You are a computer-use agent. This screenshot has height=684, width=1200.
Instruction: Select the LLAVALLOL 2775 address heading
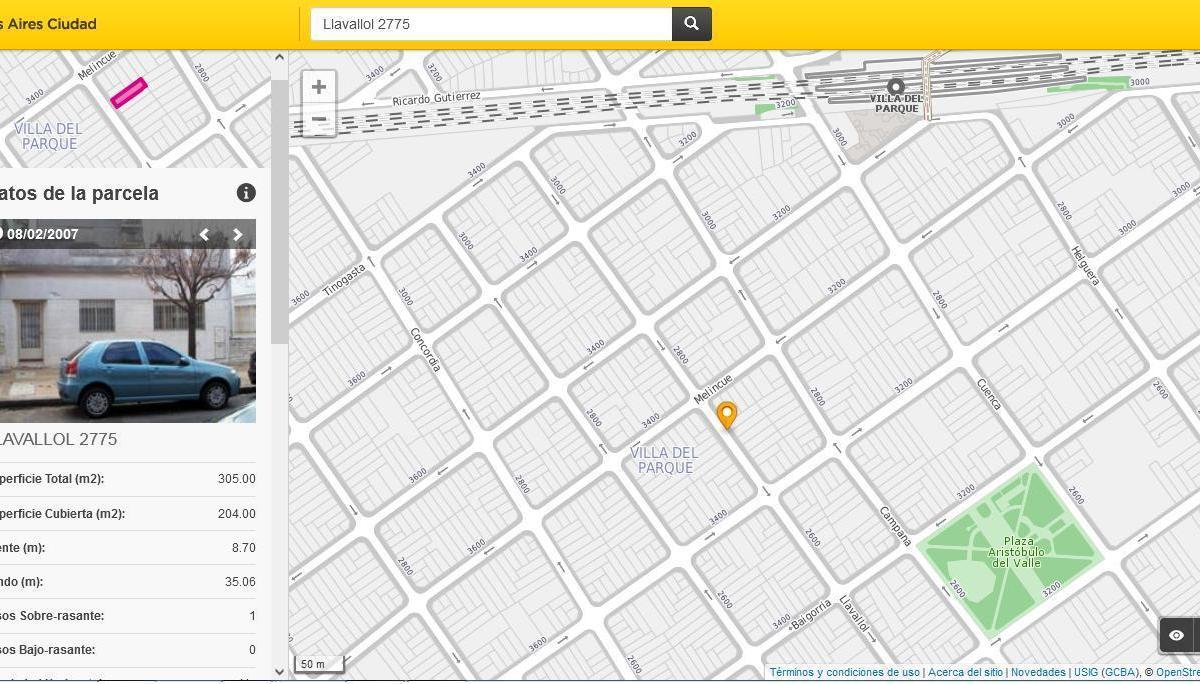tap(58, 439)
